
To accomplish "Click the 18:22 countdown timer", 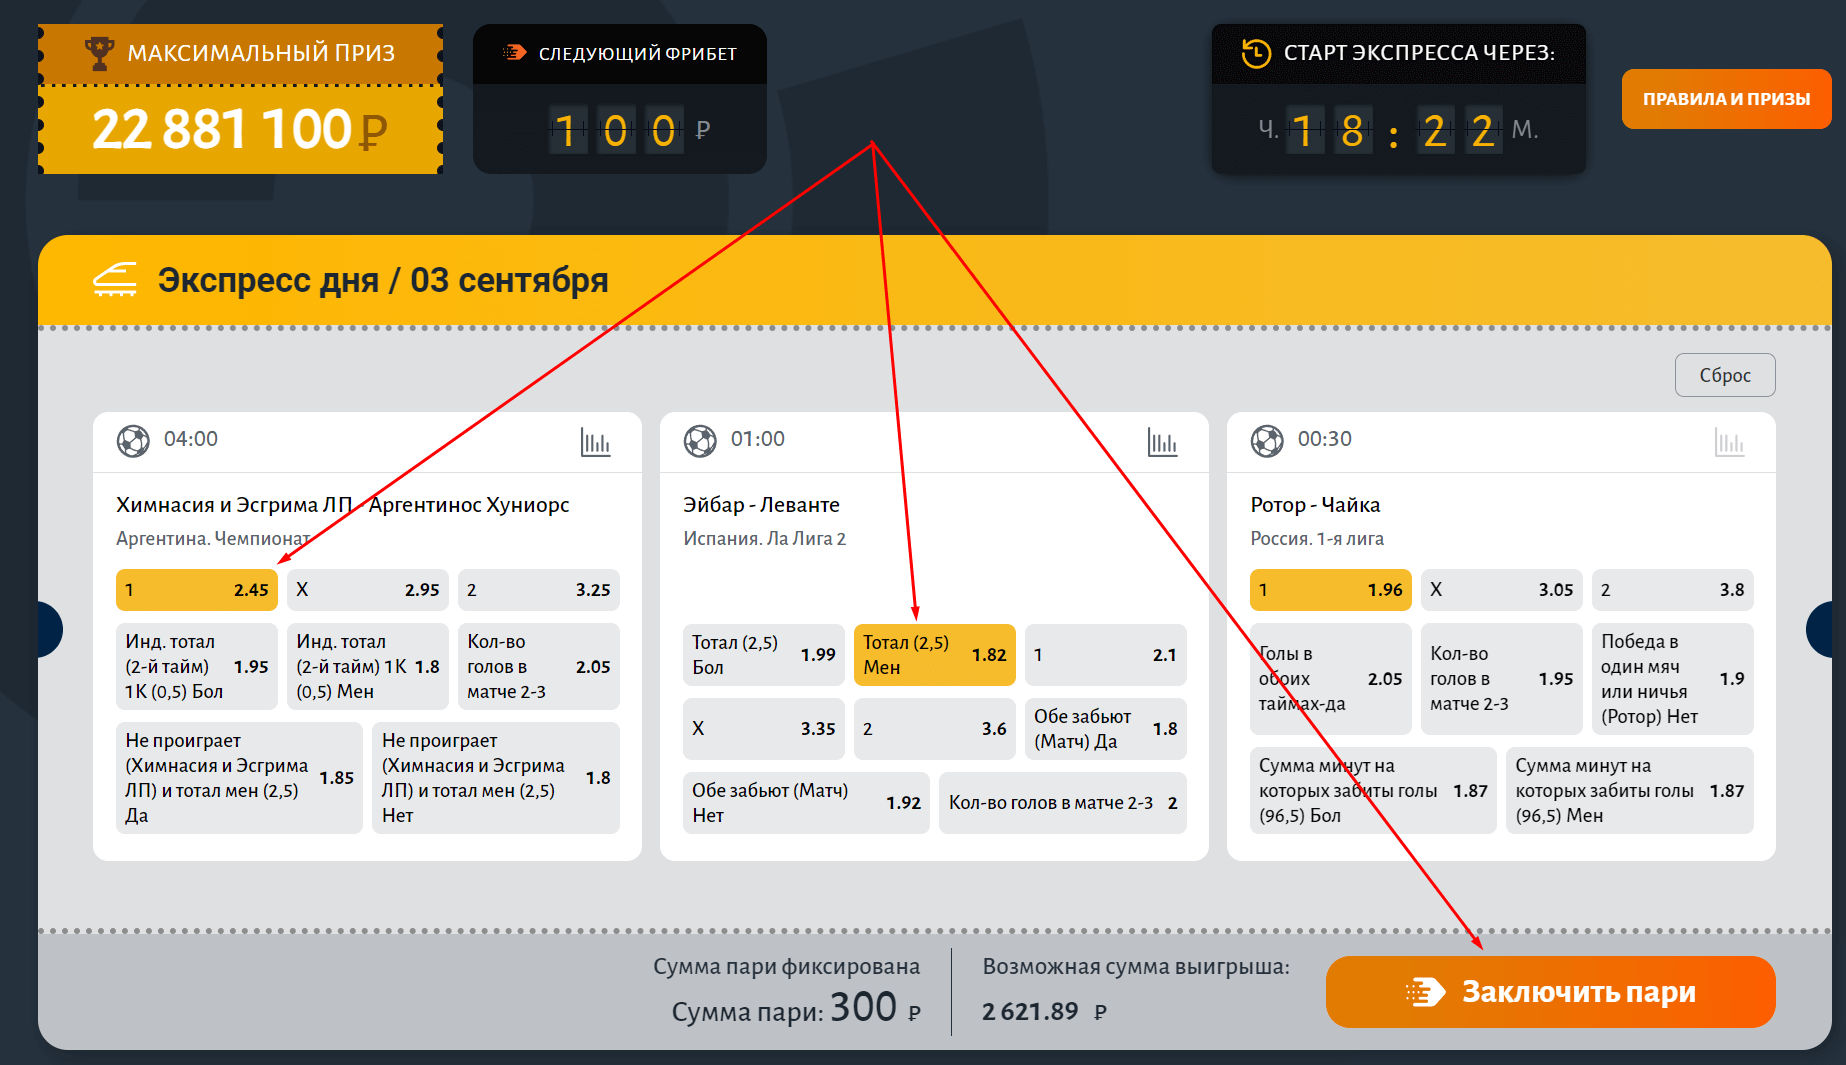I will tap(1397, 130).
